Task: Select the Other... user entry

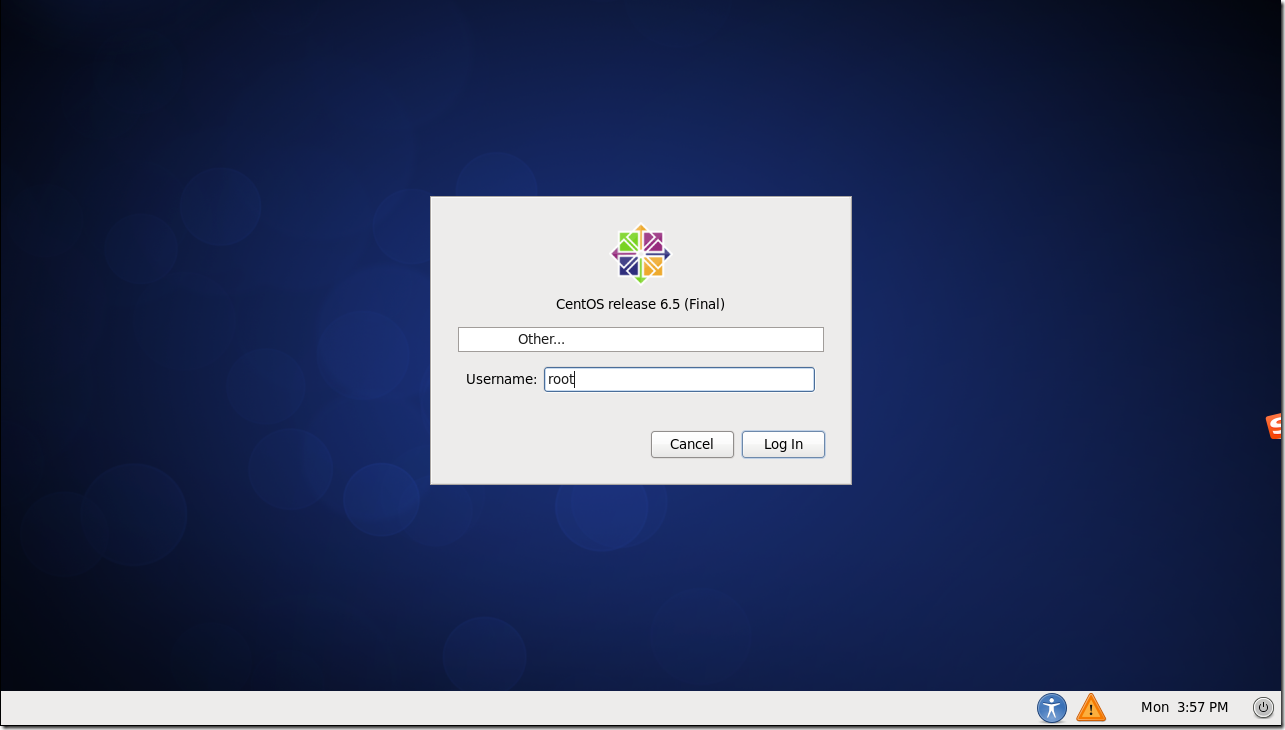Action: click(x=641, y=339)
